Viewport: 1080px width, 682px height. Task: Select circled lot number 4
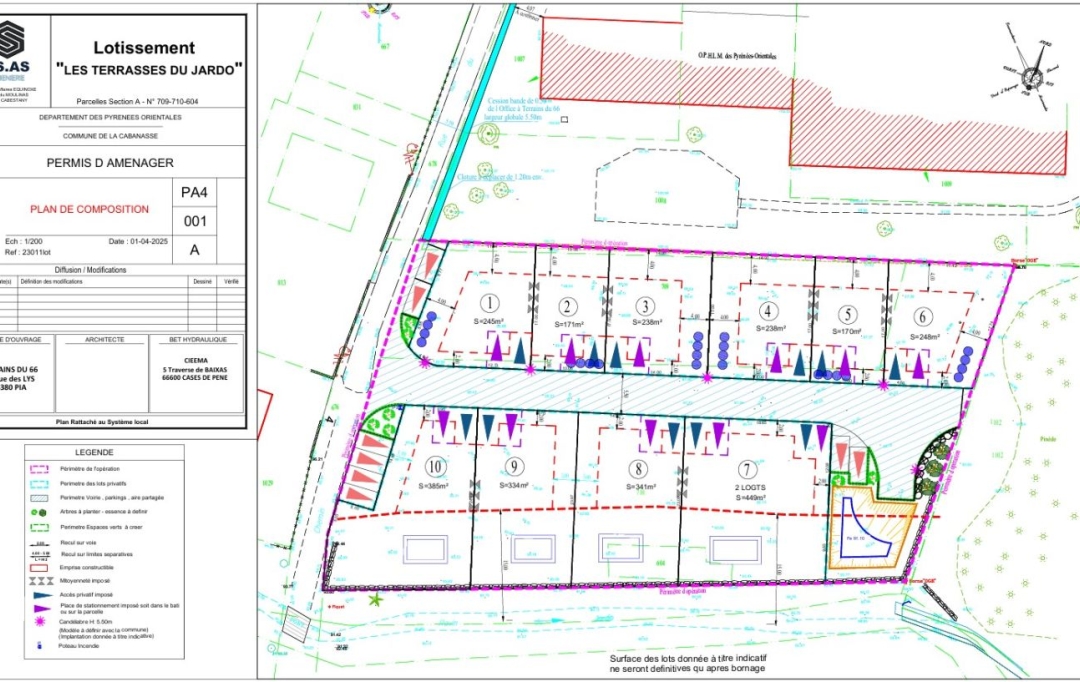(x=768, y=311)
